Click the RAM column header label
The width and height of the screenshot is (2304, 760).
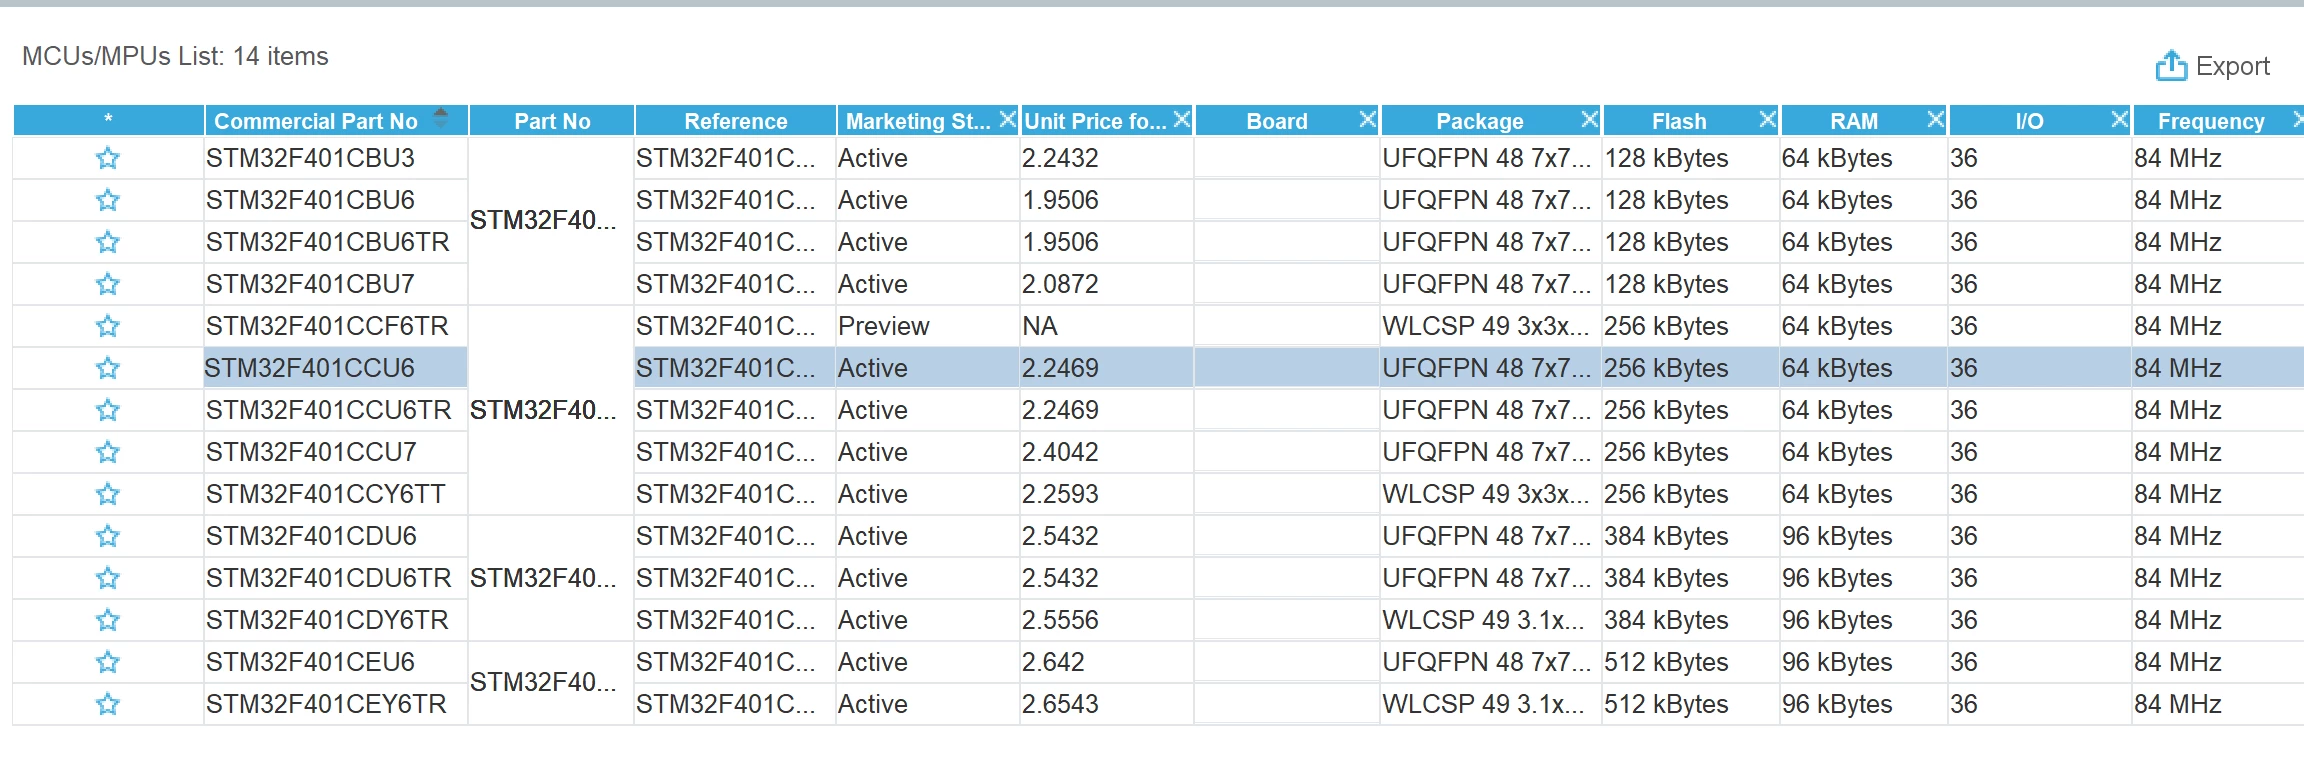click(1854, 121)
